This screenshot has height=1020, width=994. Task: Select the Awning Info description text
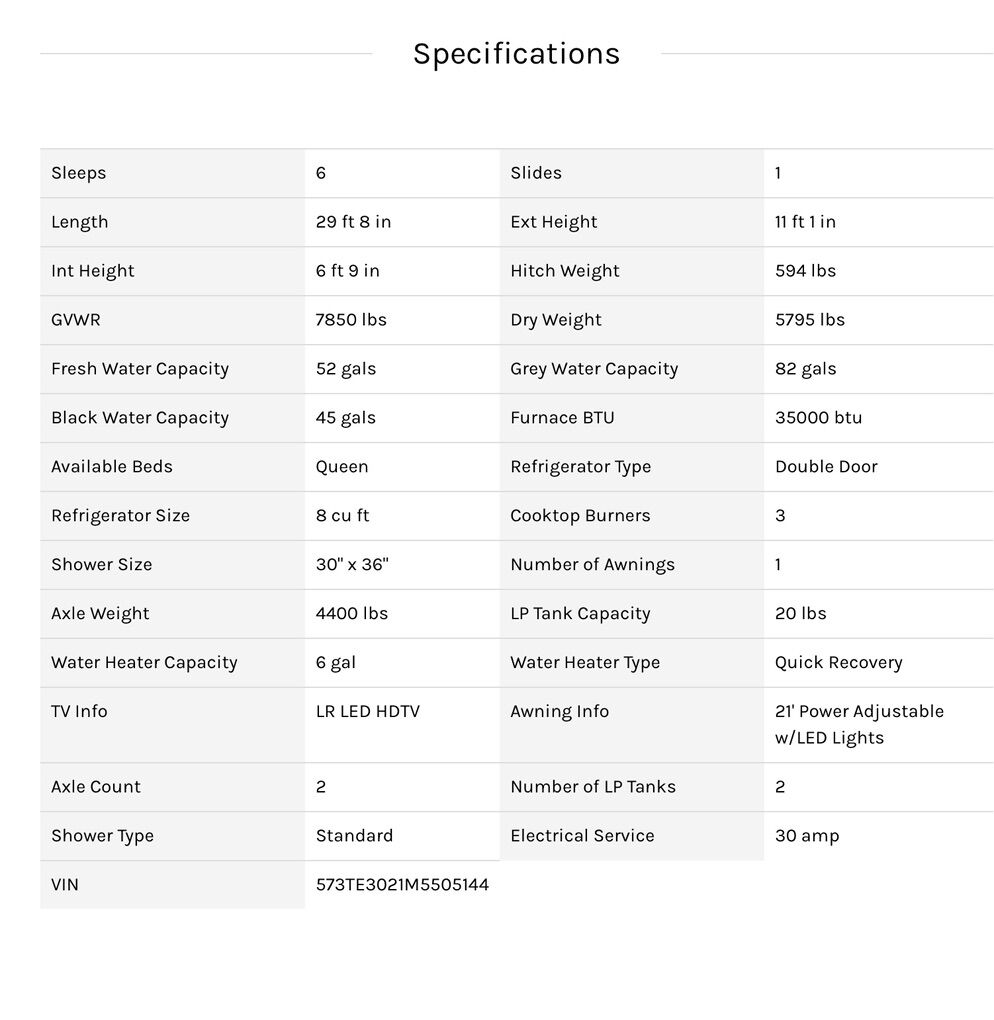tap(858, 725)
